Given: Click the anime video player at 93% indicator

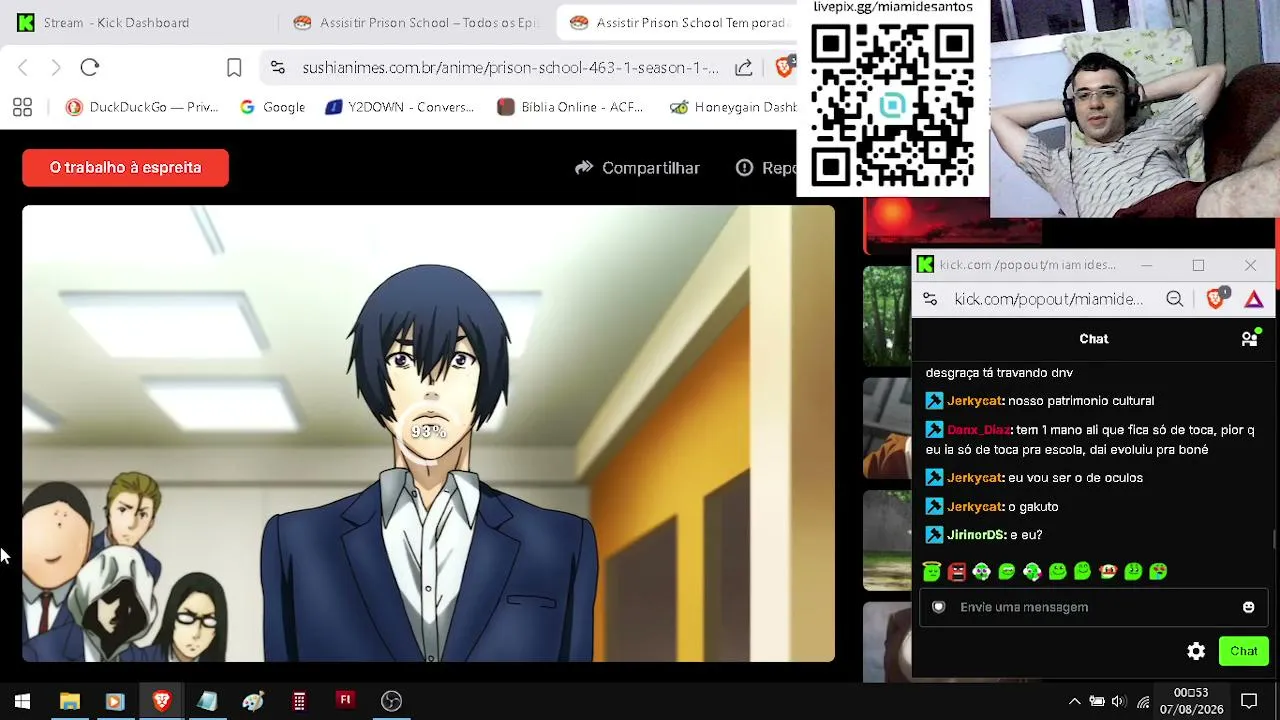Looking at the screenshot, I should click(428, 433).
